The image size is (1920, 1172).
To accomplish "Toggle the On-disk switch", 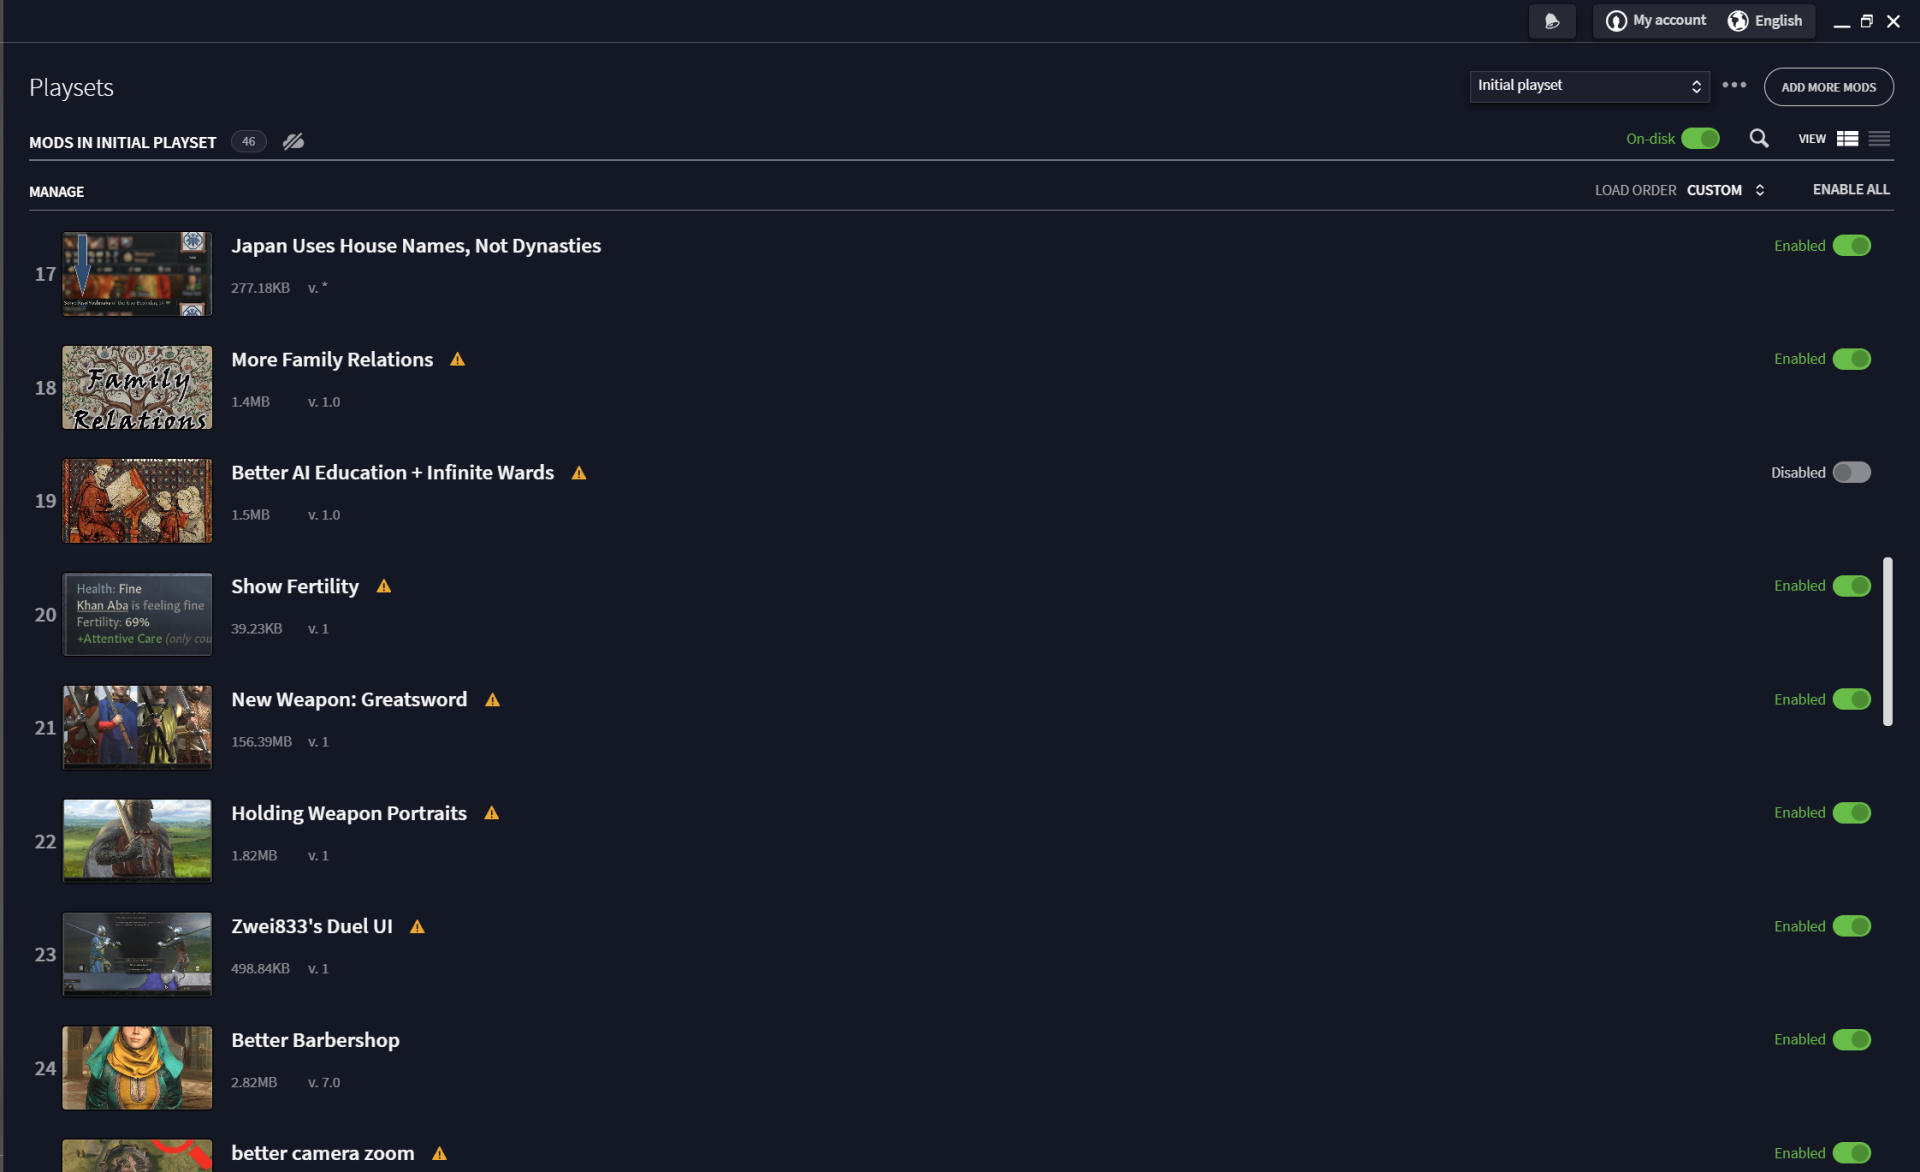I will 1700,139.
